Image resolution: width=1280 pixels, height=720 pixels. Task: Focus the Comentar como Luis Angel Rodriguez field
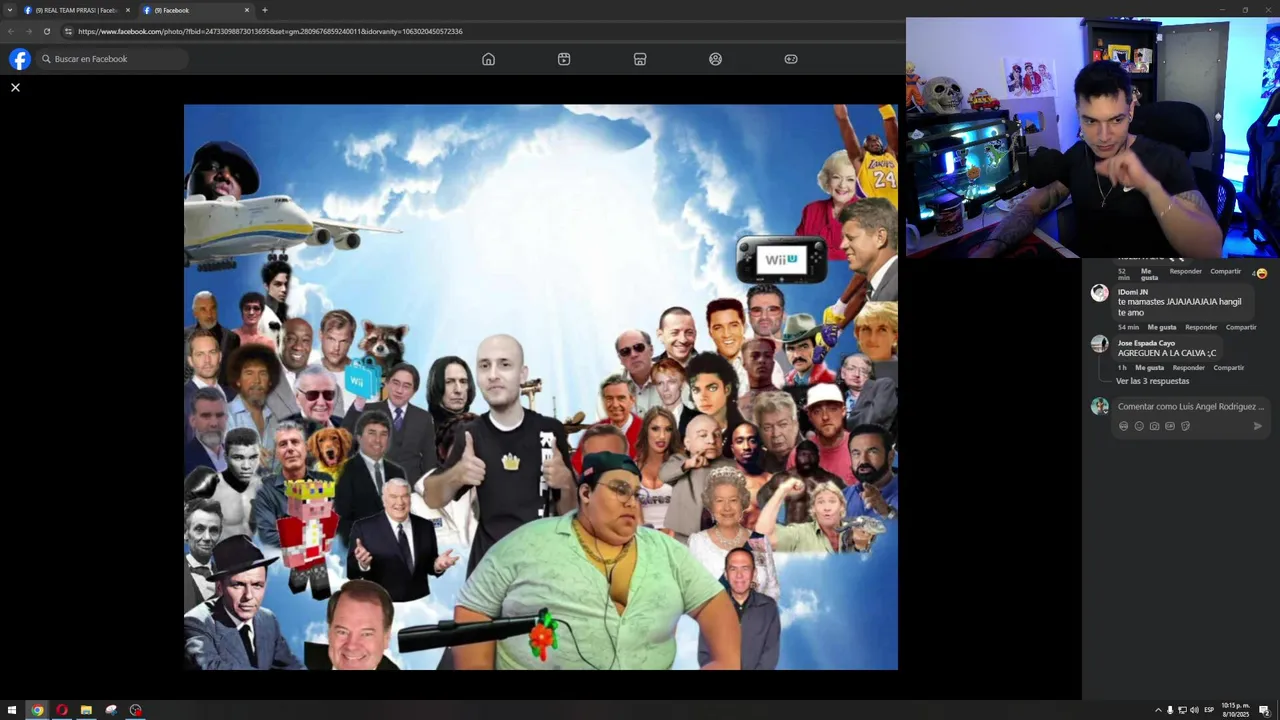pos(1190,407)
